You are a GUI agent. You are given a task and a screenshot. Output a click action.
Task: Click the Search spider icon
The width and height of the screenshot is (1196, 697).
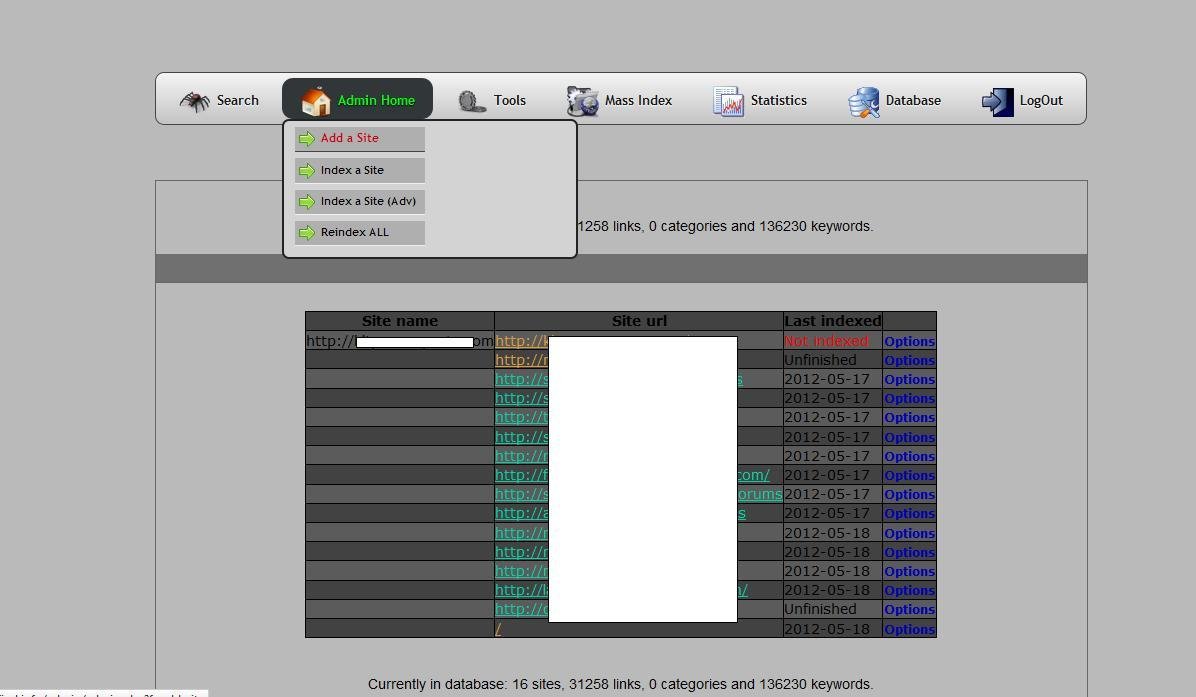(195, 100)
